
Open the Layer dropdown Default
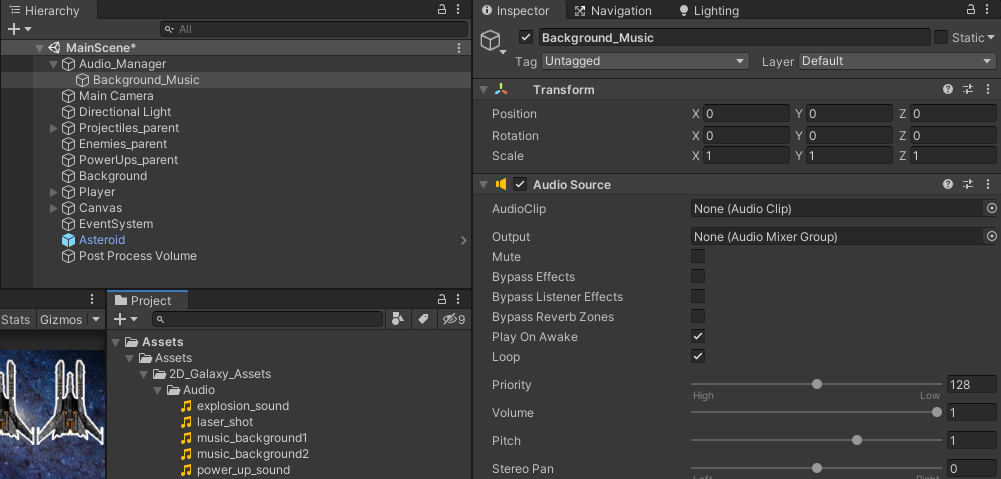tap(896, 61)
